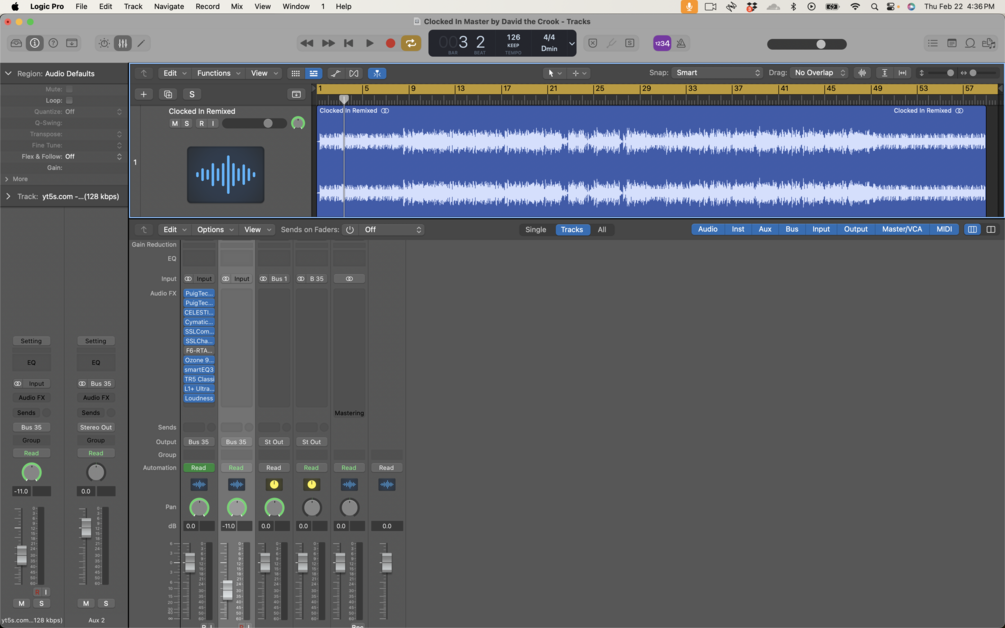Click the Bus 35 output slot in inspector
This screenshot has height=628, width=1005.
tap(31, 427)
